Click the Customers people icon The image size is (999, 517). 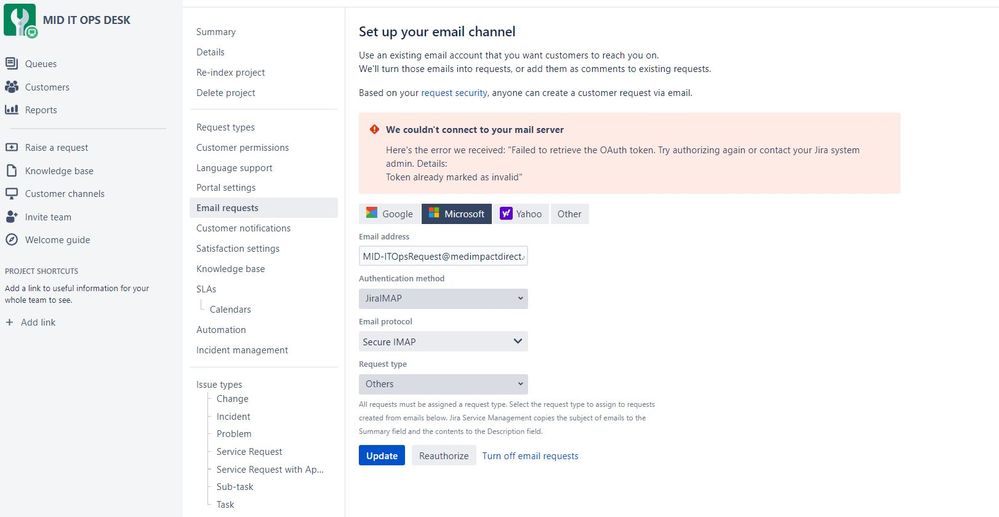pyautogui.click(x=12, y=87)
